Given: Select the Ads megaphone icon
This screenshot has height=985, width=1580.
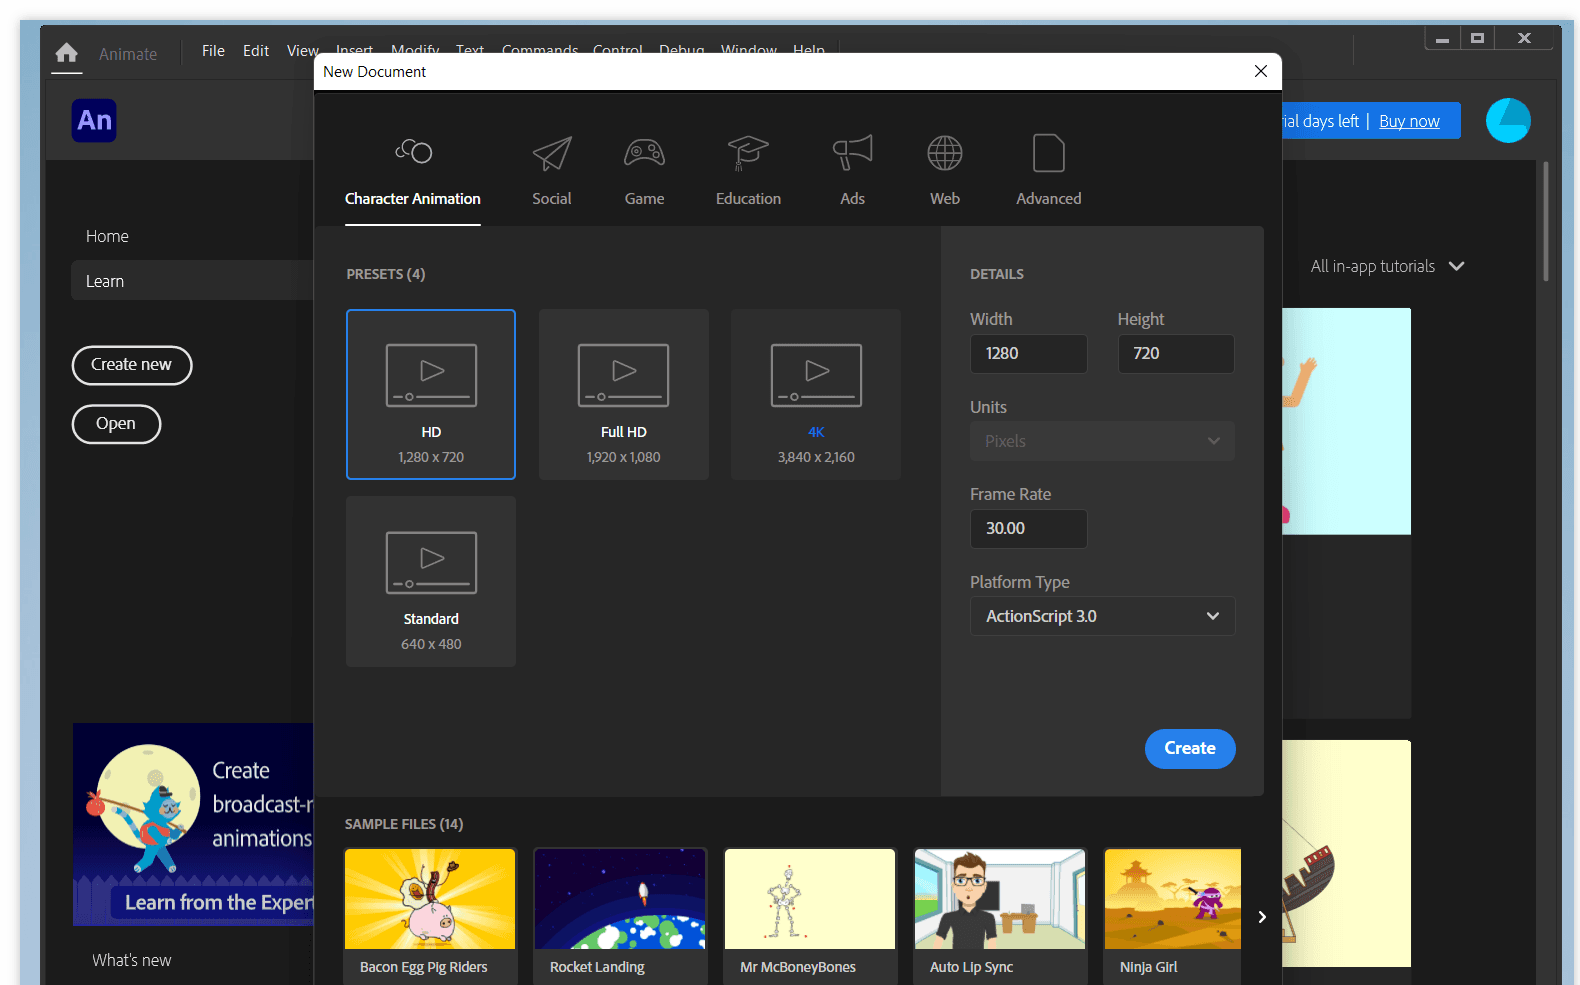Looking at the screenshot, I should 852,154.
